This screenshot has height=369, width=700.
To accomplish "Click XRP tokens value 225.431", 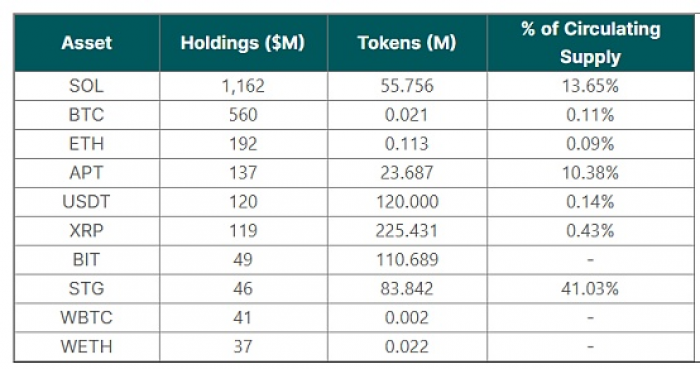I will (407, 231).
